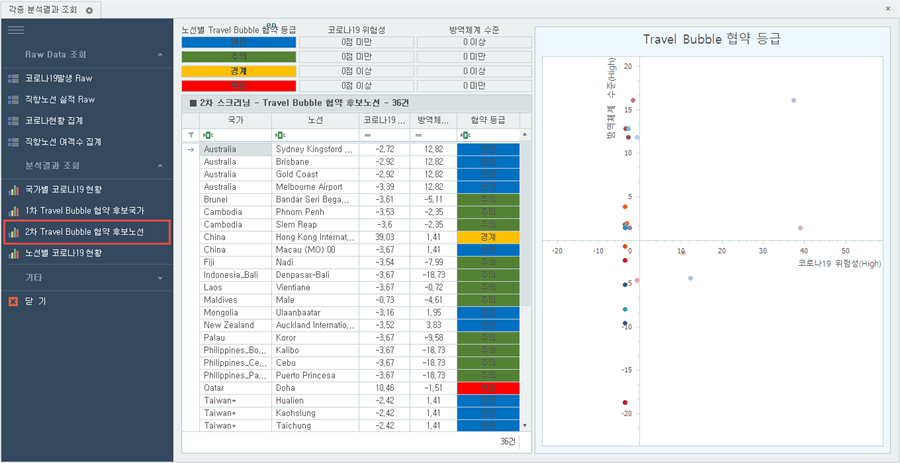Click the grid icon beside 직항노선 실적 Raw
This screenshot has width=900, height=463.
click(14, 99)
